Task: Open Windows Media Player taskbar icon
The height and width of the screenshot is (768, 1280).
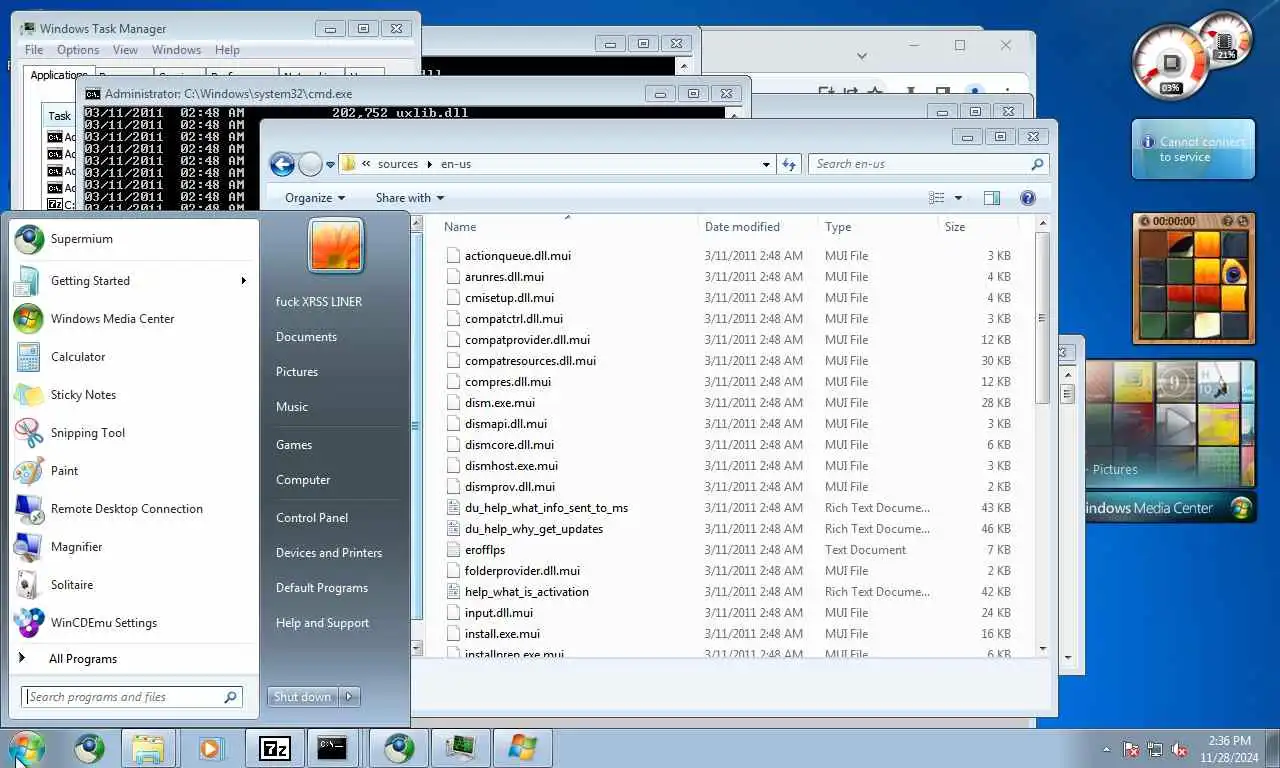Action: click(x=210, y=748)
